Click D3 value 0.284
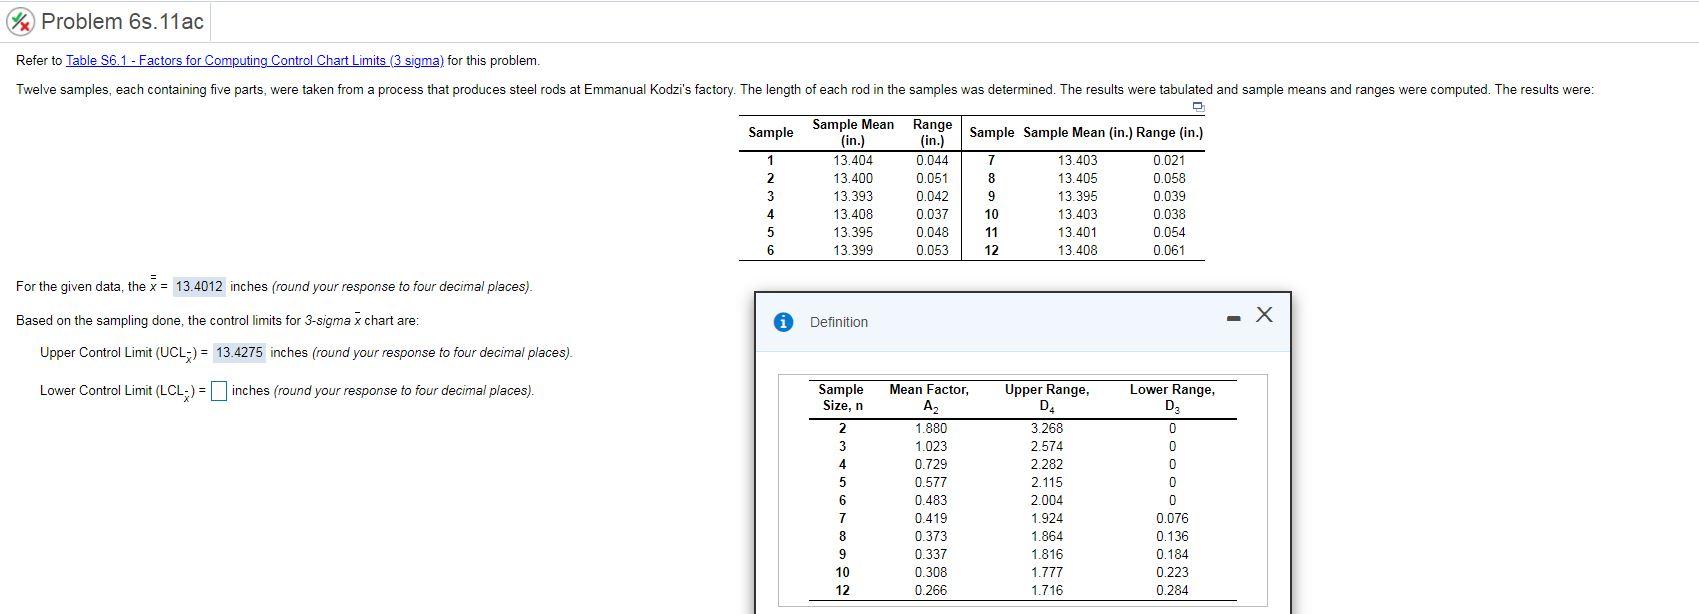 coord(1172,590)
